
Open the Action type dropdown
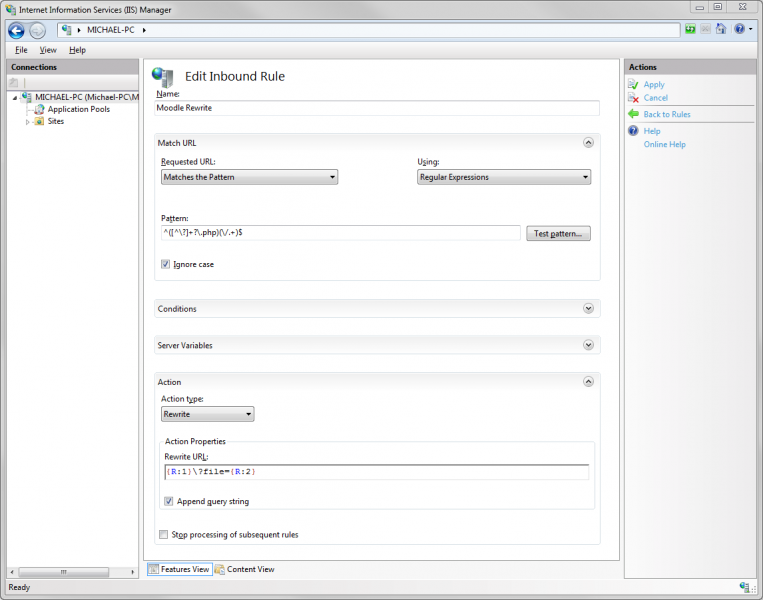pos(207,414)
